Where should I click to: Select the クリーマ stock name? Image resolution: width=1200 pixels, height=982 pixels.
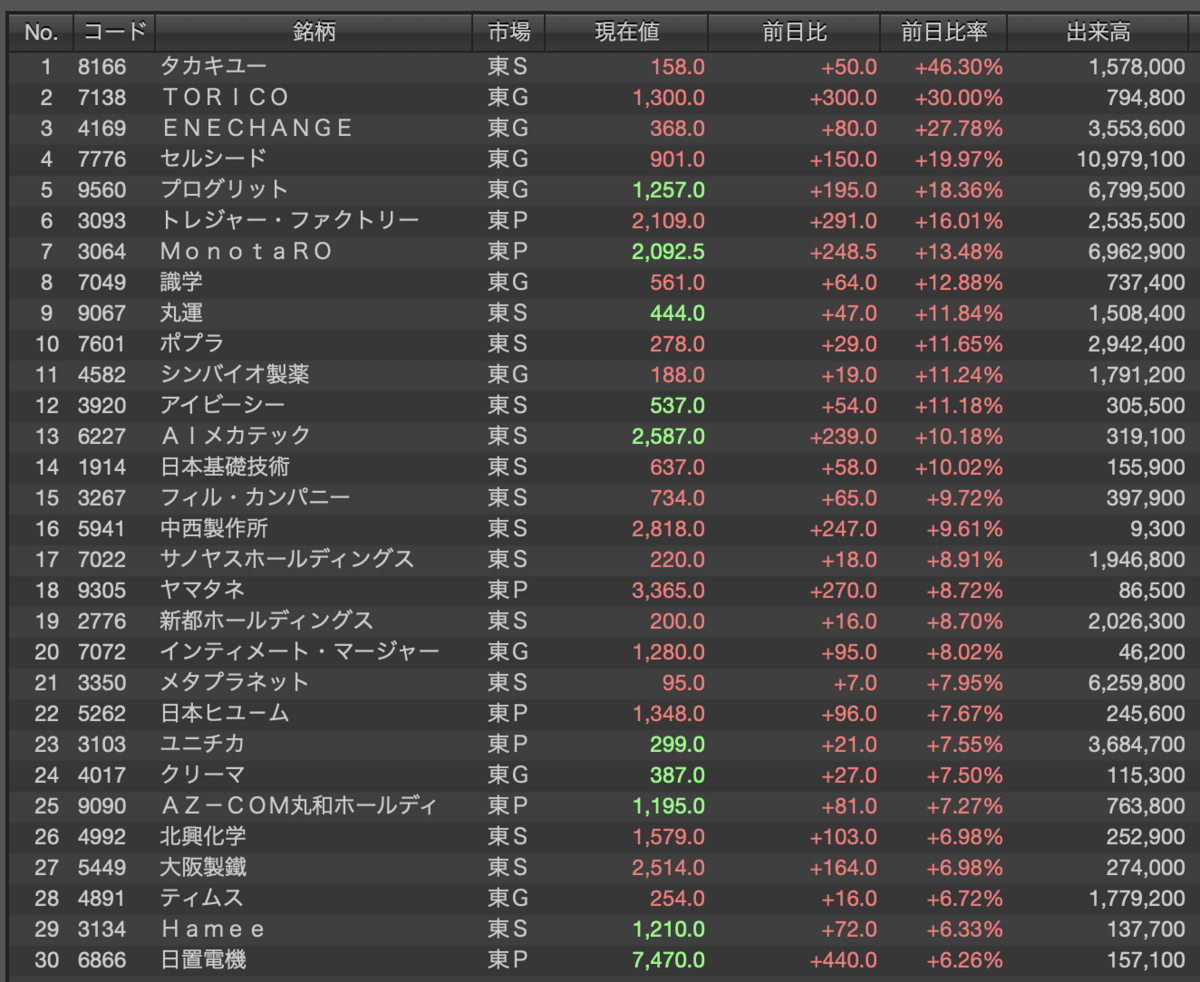point(202,775)
